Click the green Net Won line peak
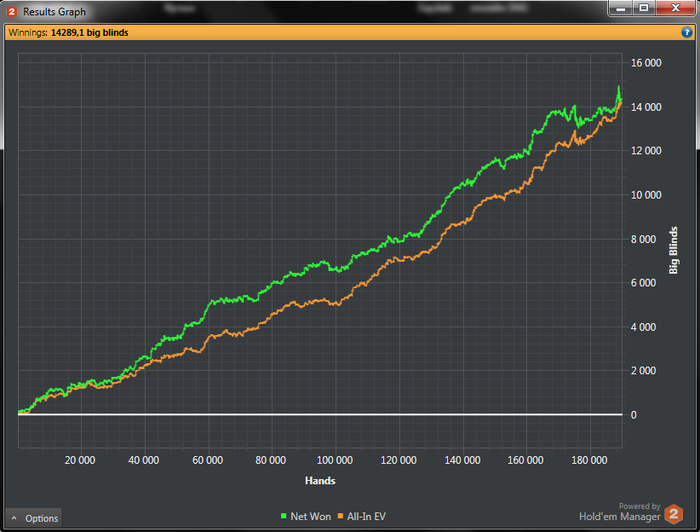700x532 pixels. [619, 88]
